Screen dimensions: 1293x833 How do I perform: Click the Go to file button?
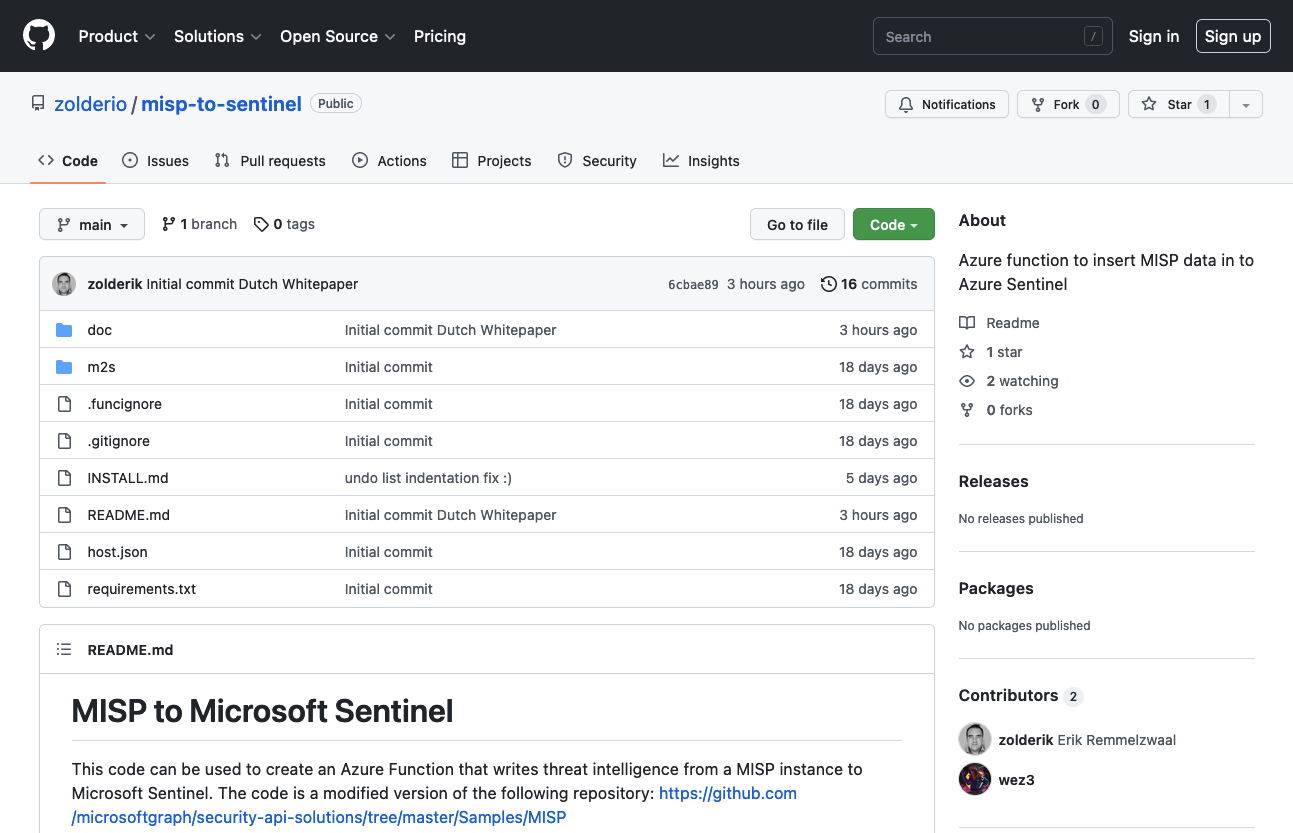click(x=797, y=225)
